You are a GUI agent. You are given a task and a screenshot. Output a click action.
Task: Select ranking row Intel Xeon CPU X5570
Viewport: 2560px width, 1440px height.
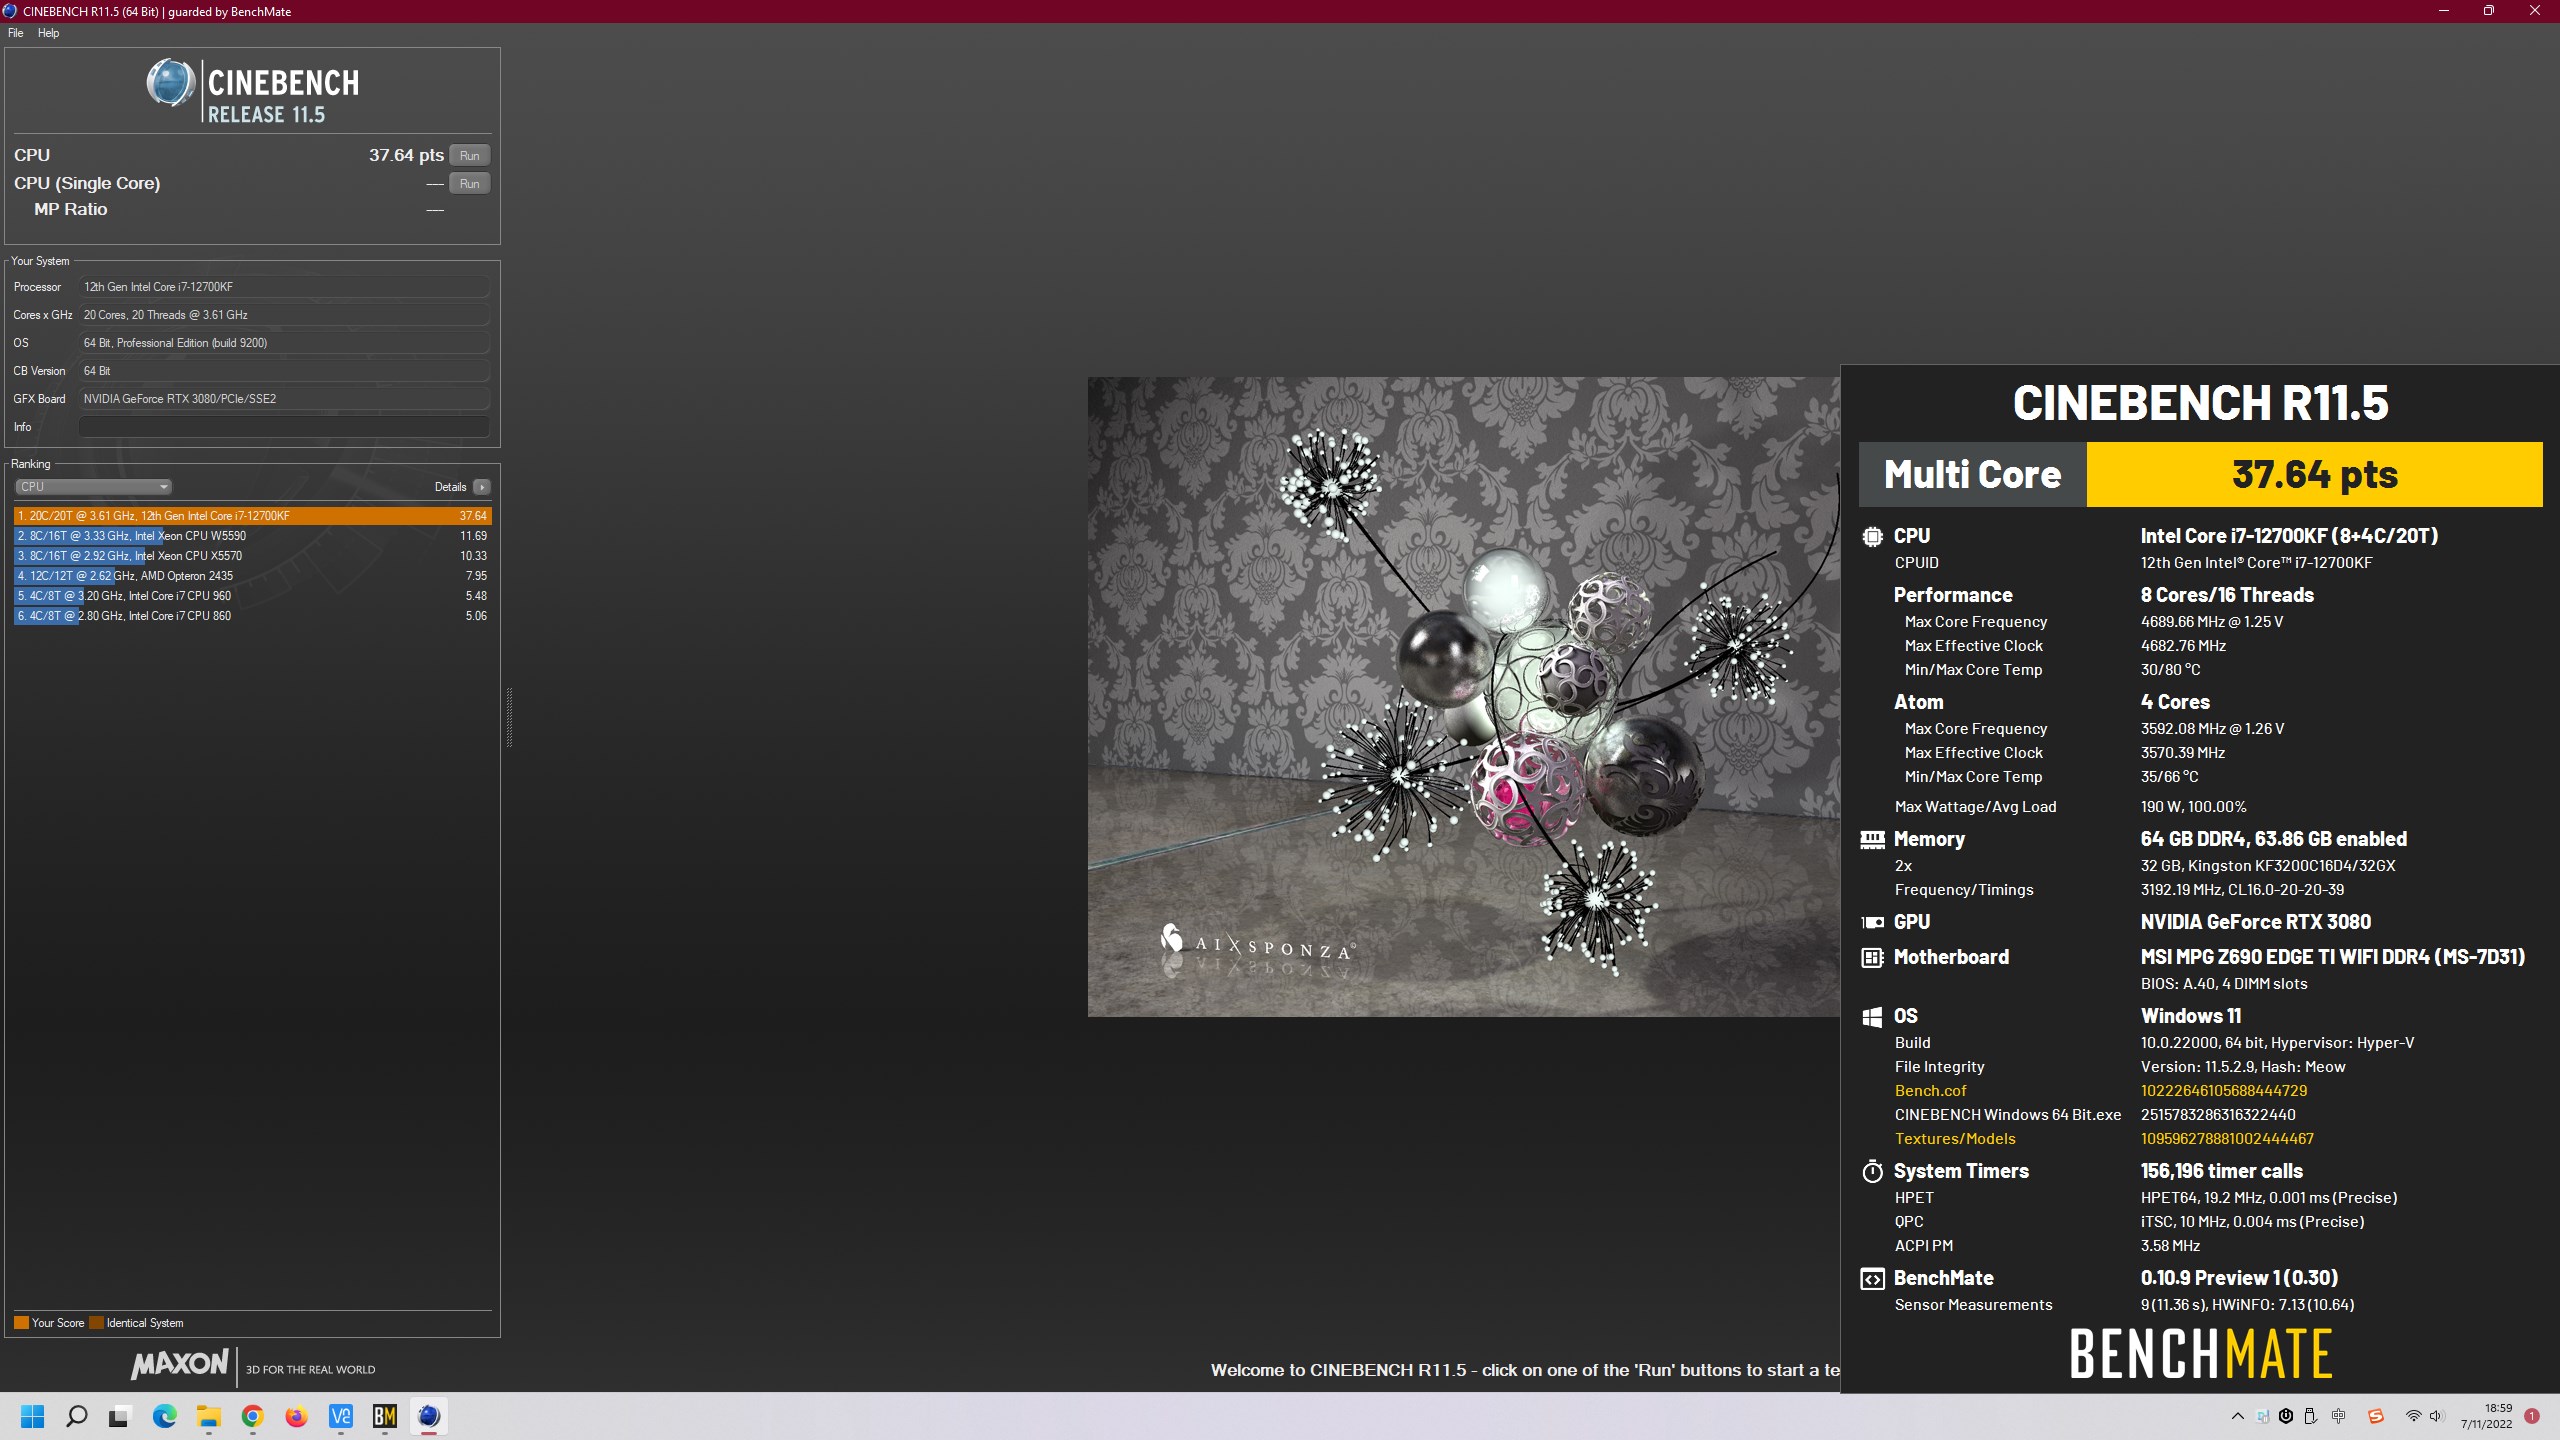click(x=252, y=556)
